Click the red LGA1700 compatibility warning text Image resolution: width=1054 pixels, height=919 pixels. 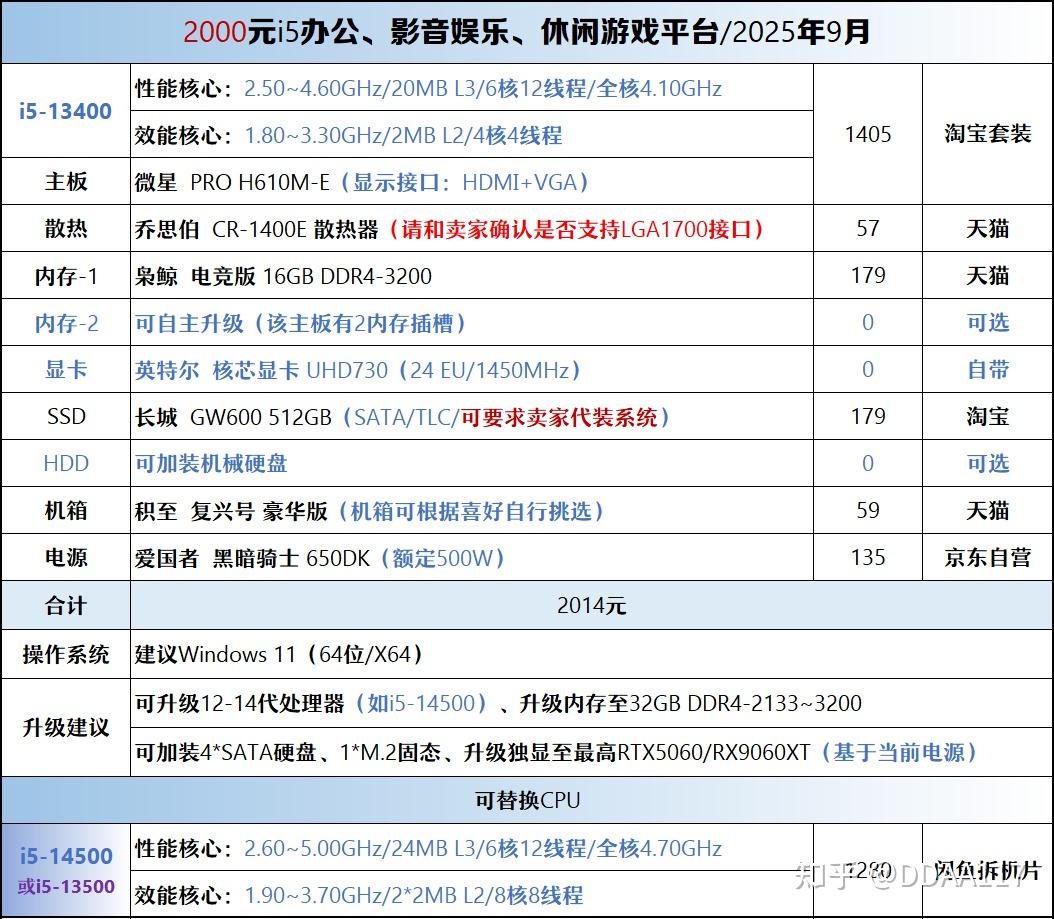(x=576, y=229)
